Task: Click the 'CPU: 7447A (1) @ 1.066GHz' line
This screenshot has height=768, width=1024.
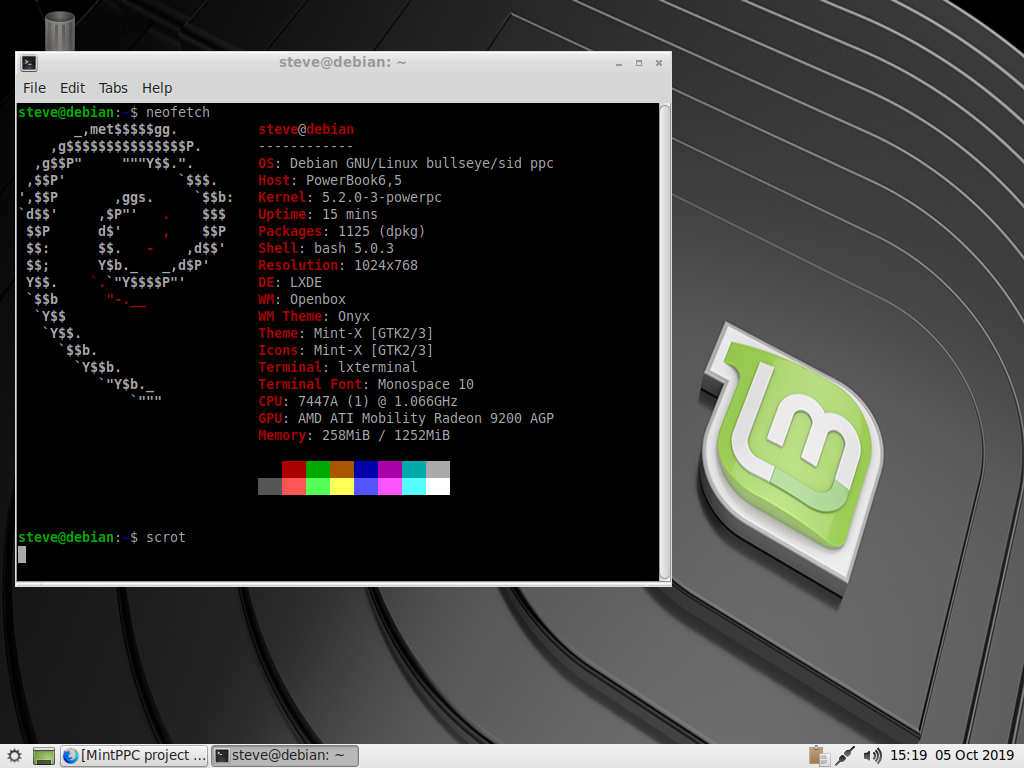Action: point(358,401)
